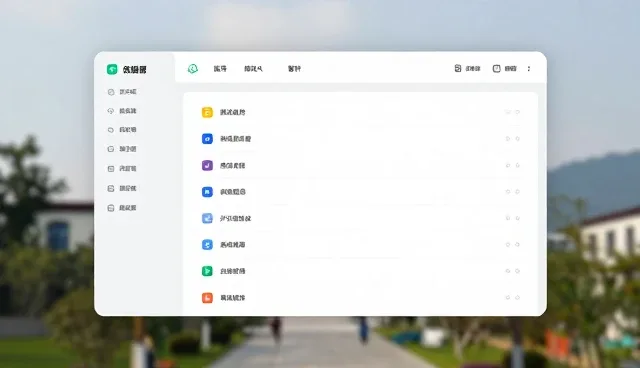This screenshot has height=368, width=640.
Task: Click the green app logo in the sidebar header
Action: [112, 69]
